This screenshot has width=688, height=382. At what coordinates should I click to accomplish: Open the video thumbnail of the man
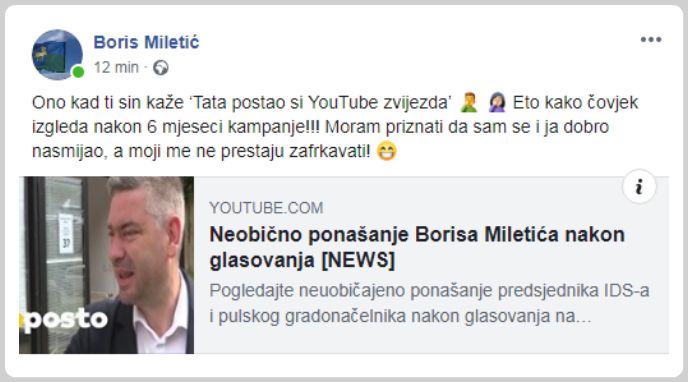pos(107,265)
